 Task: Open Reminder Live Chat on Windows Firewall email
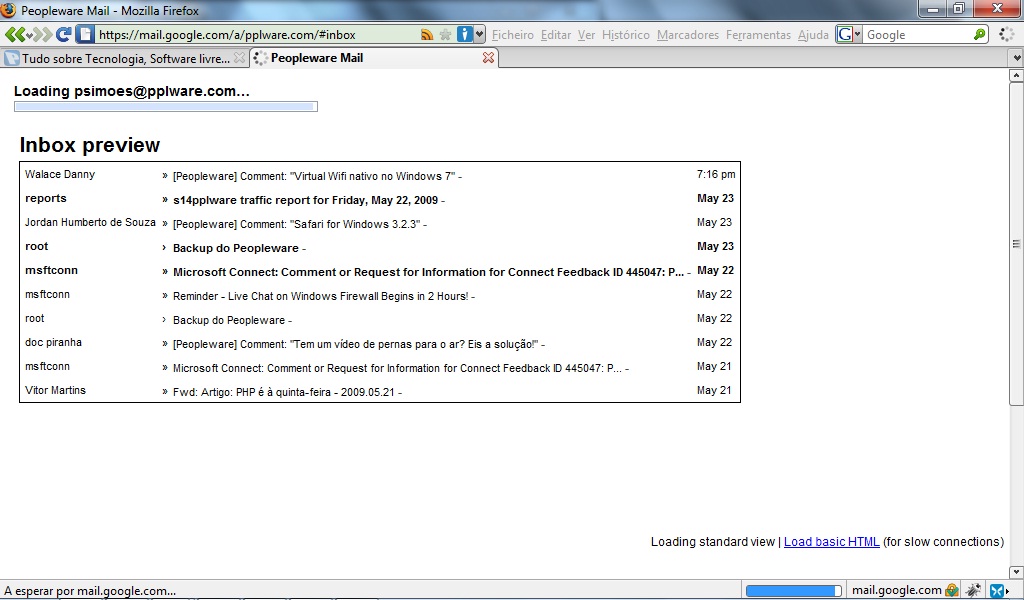(x=380, y=295)
